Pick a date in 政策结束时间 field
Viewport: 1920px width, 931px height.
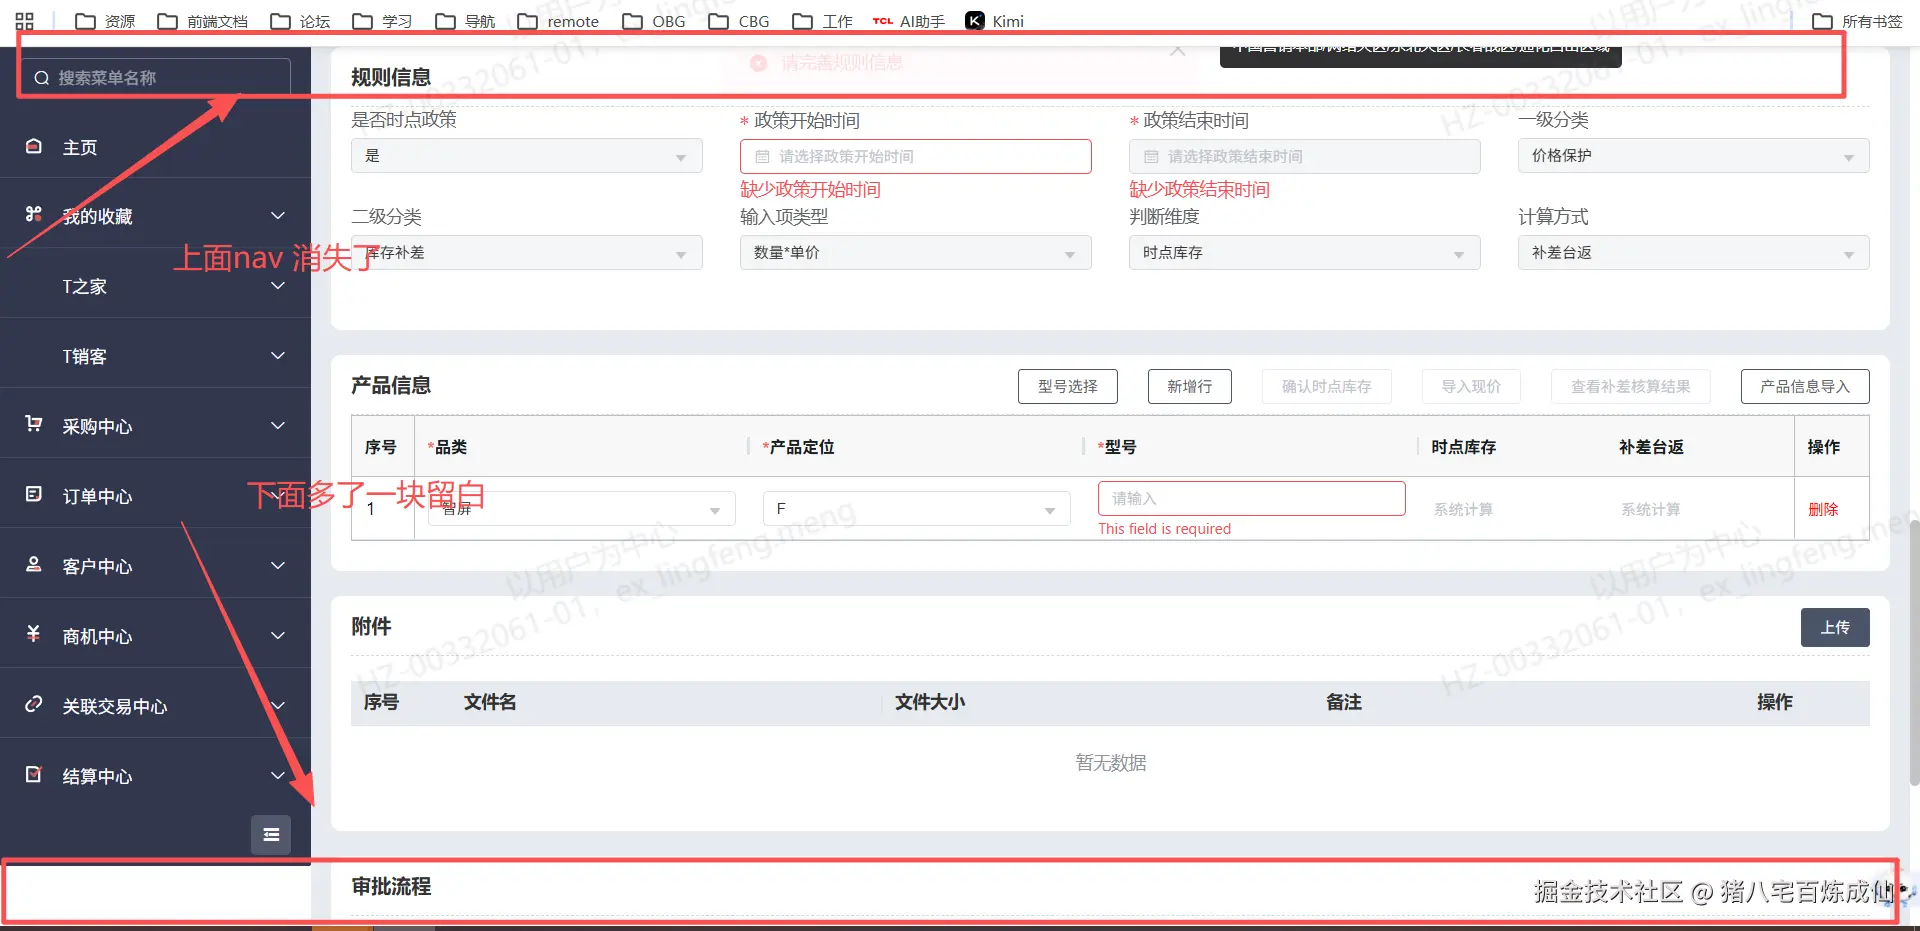1304,156
